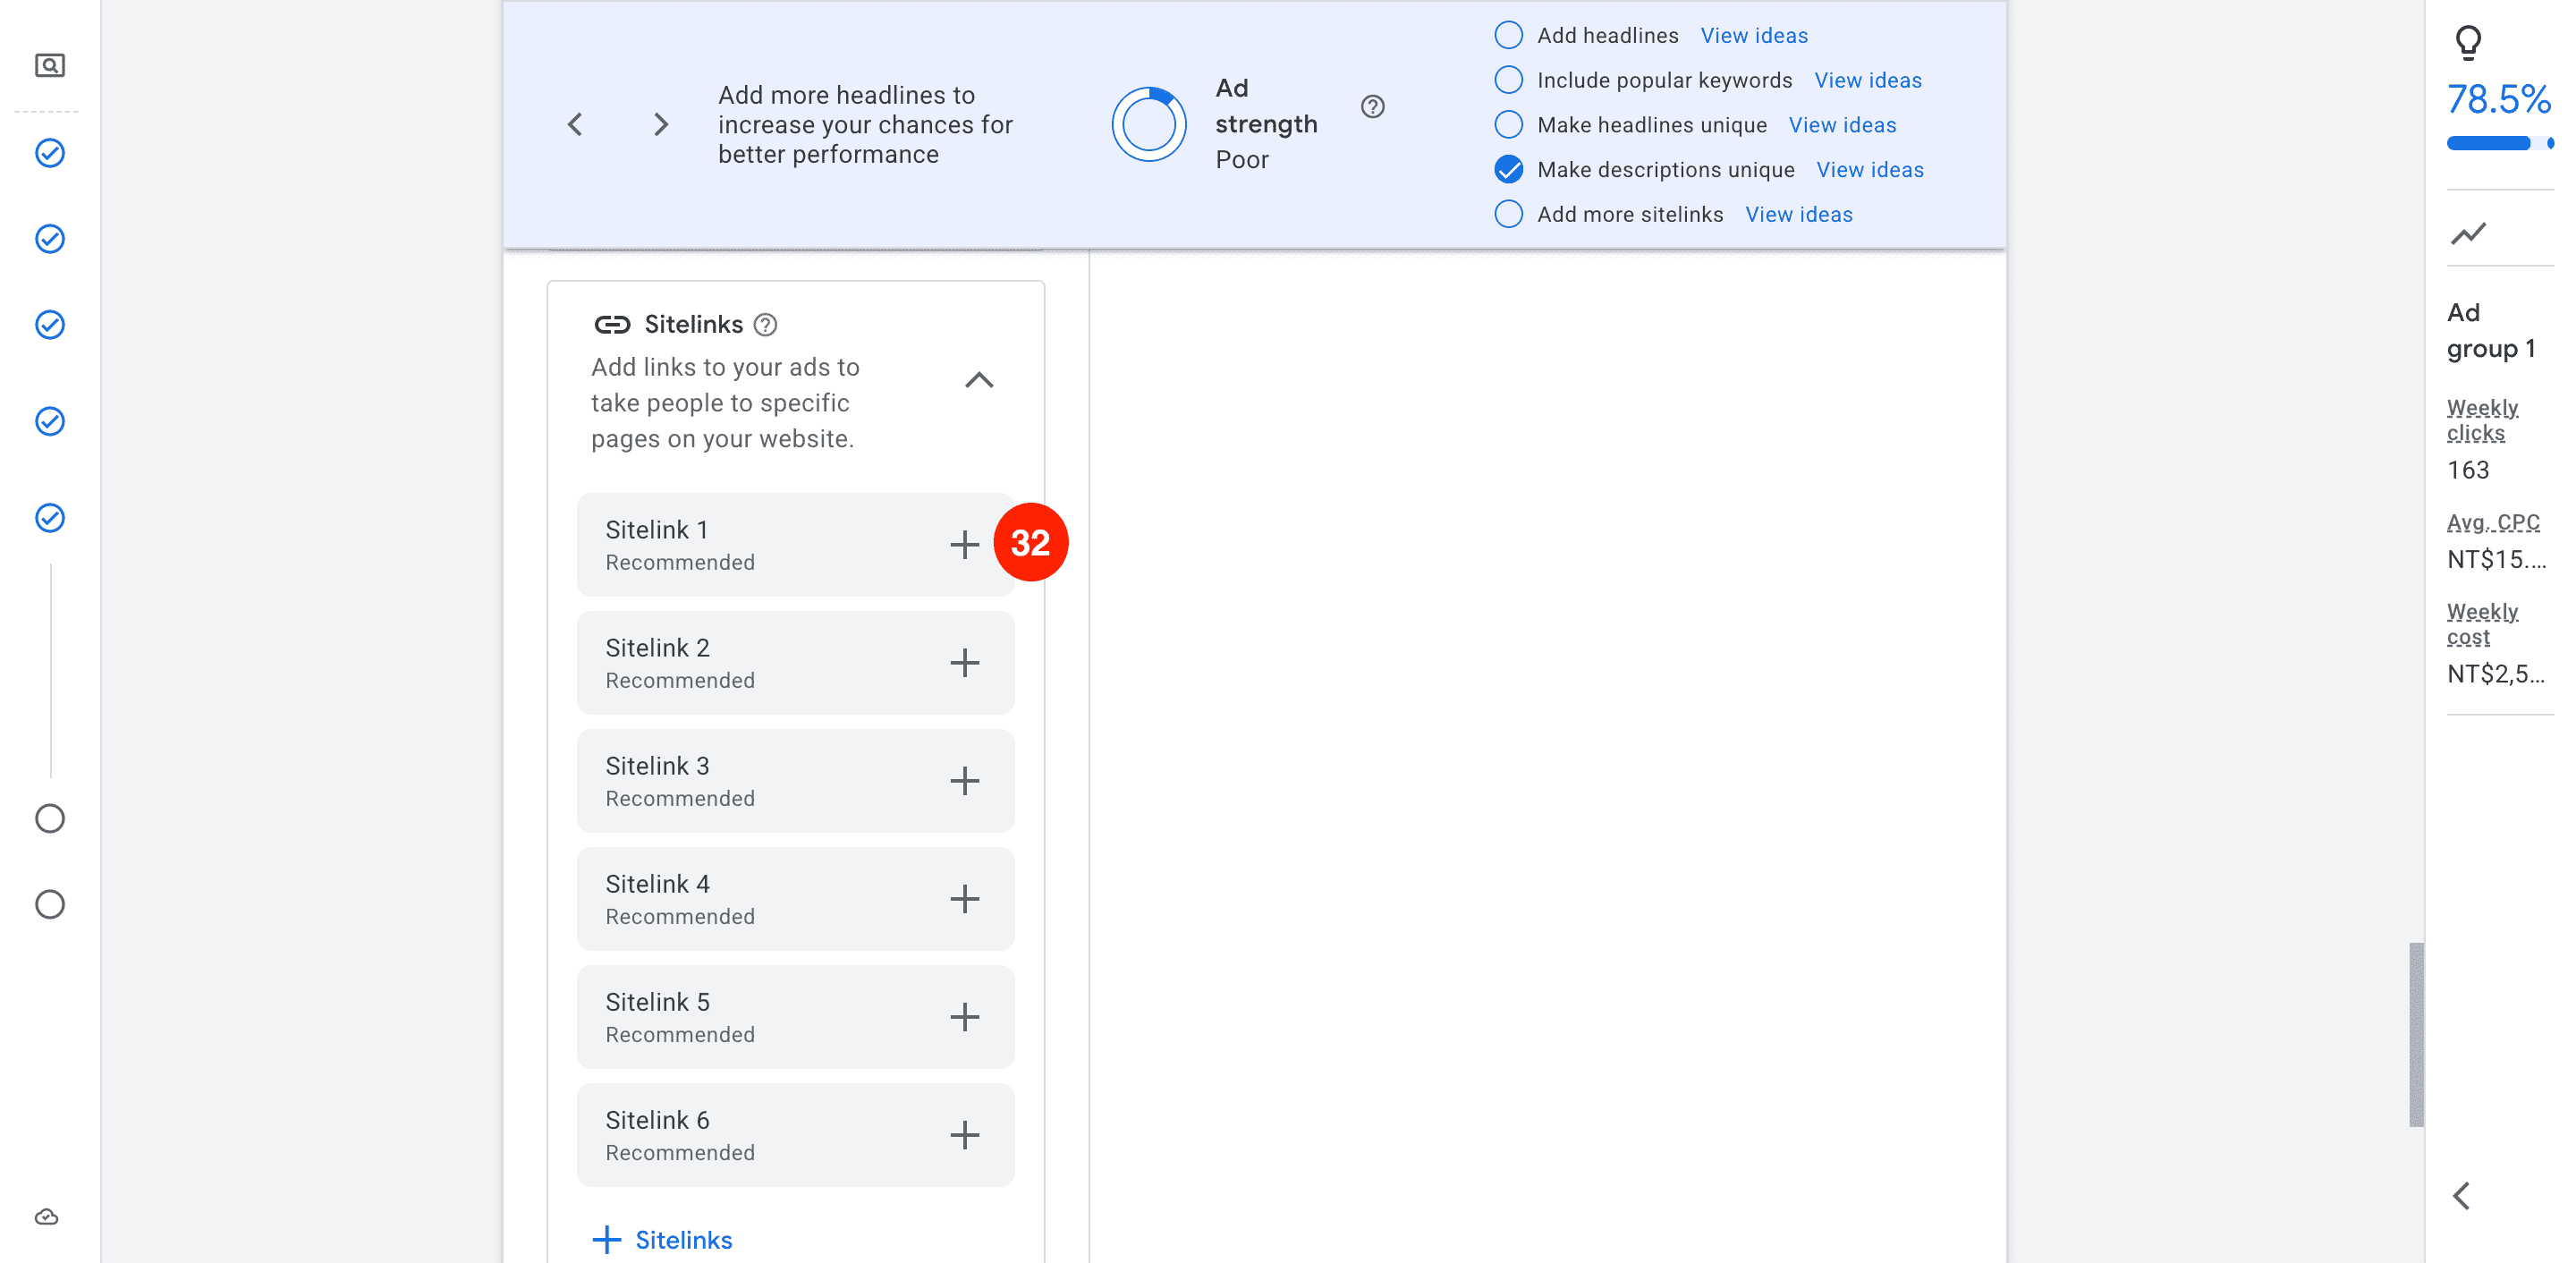2576x1263 pixels.
Task: Add Sitelink 5 with its plus icon
Action: [x=964, y=1017]
